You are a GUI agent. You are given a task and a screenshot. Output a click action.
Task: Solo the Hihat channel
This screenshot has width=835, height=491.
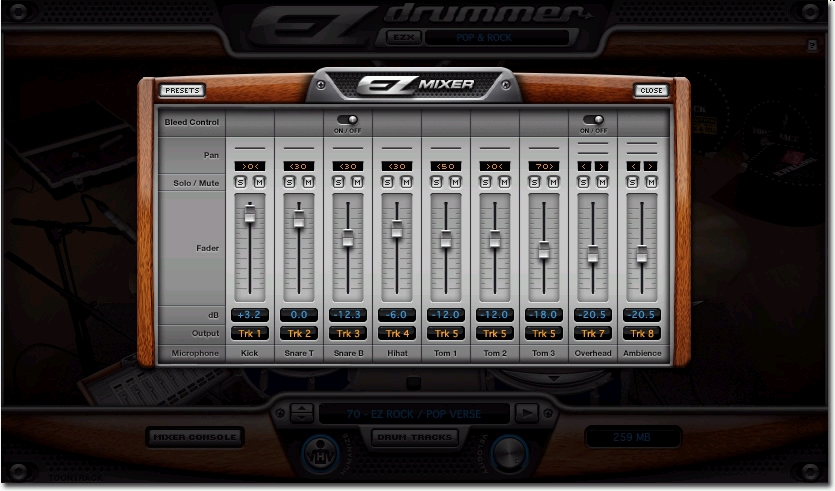point(387,183)
